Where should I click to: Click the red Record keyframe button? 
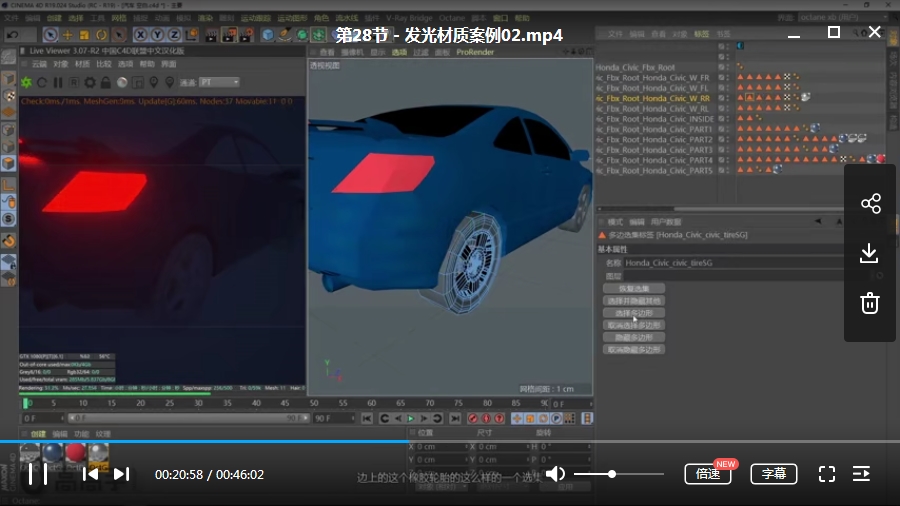473,419
